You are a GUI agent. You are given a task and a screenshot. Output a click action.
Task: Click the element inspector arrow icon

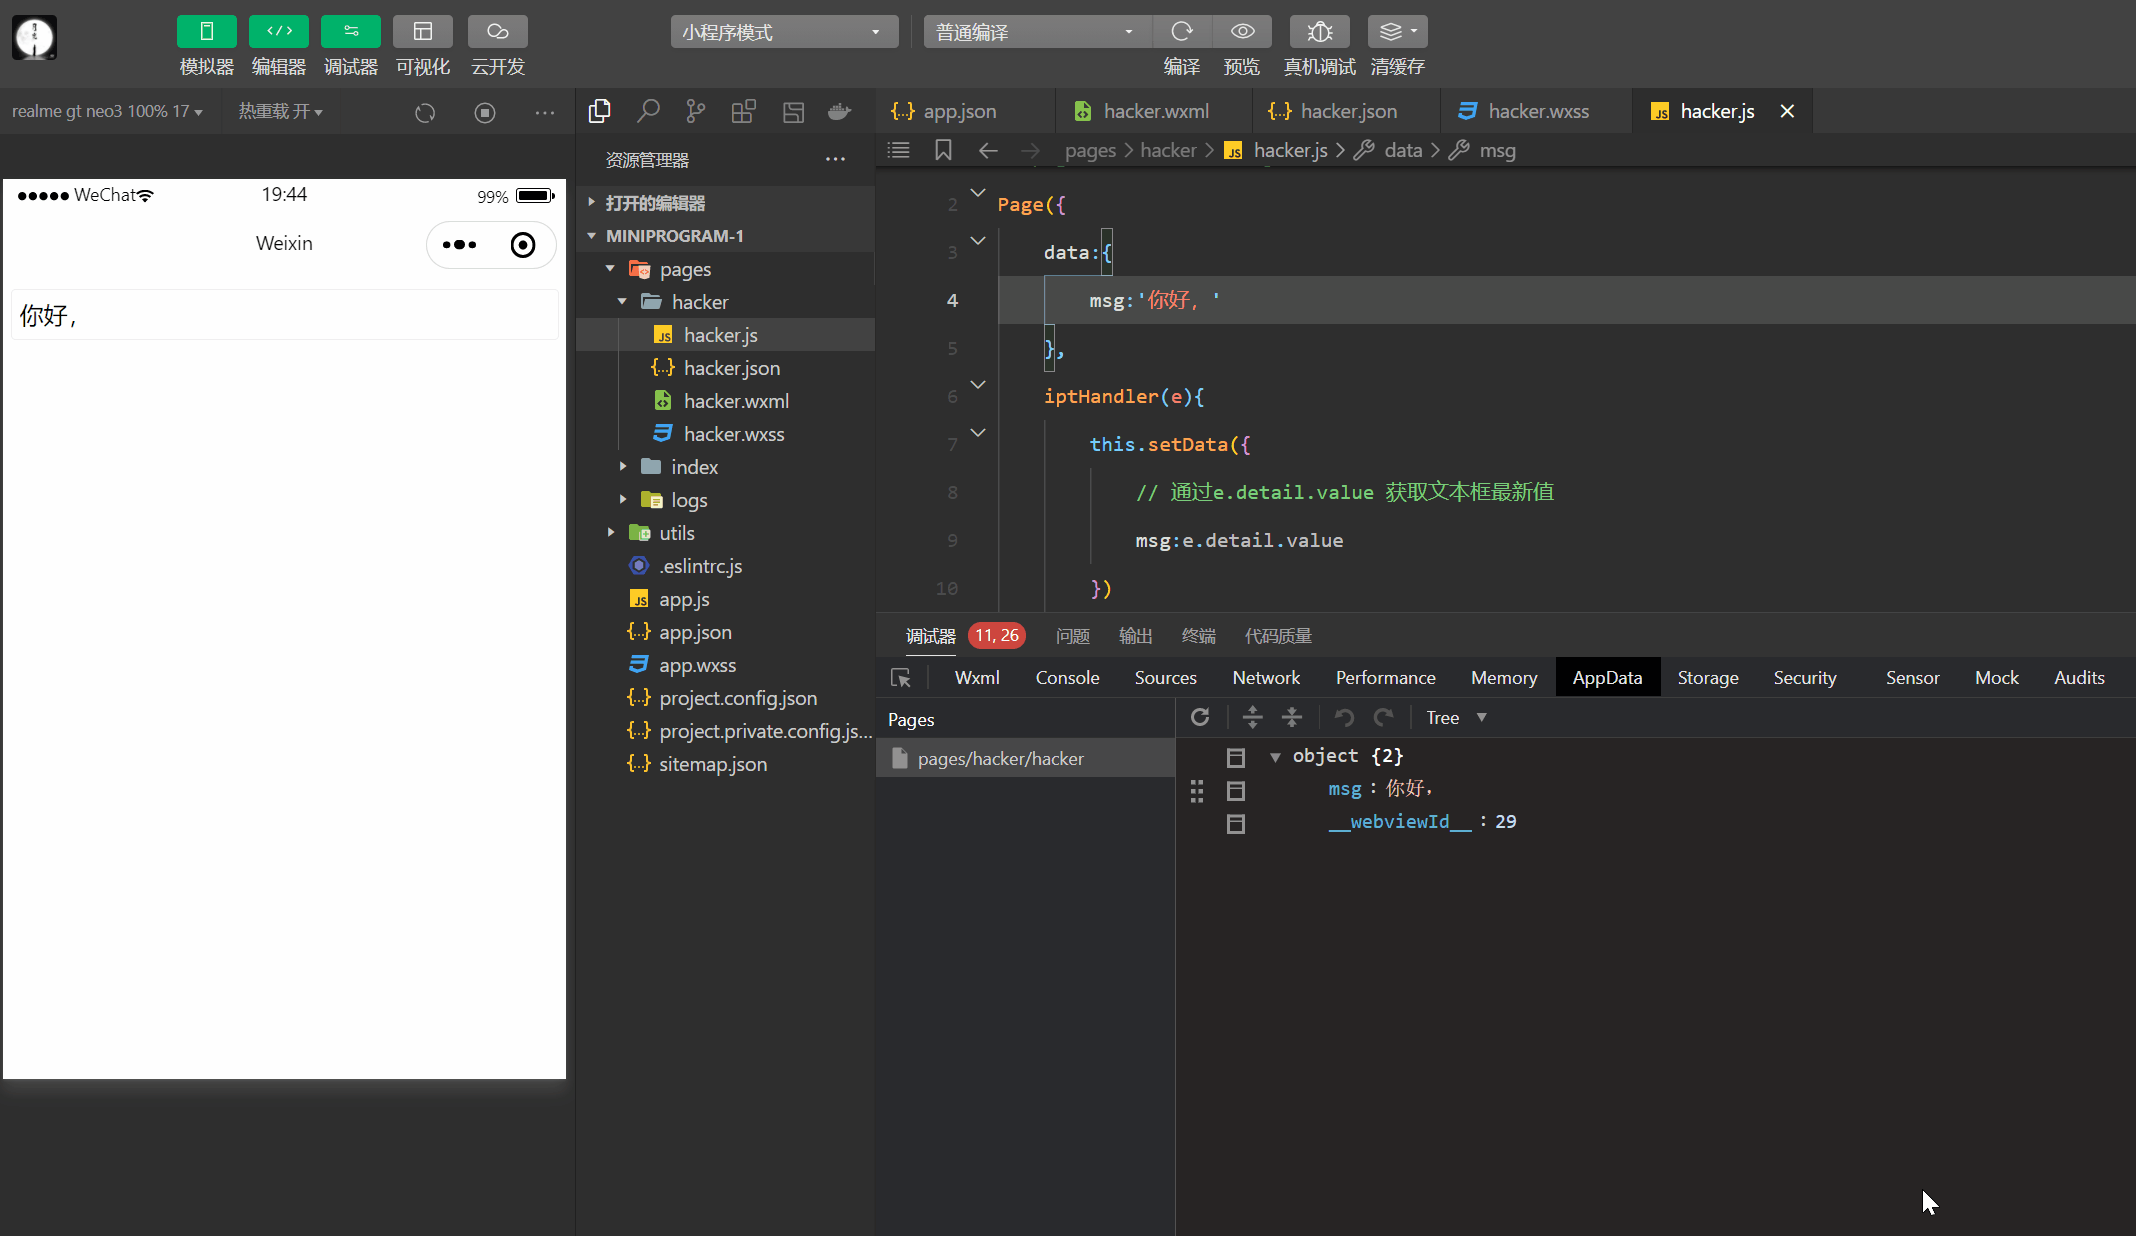tap(901, 678)
